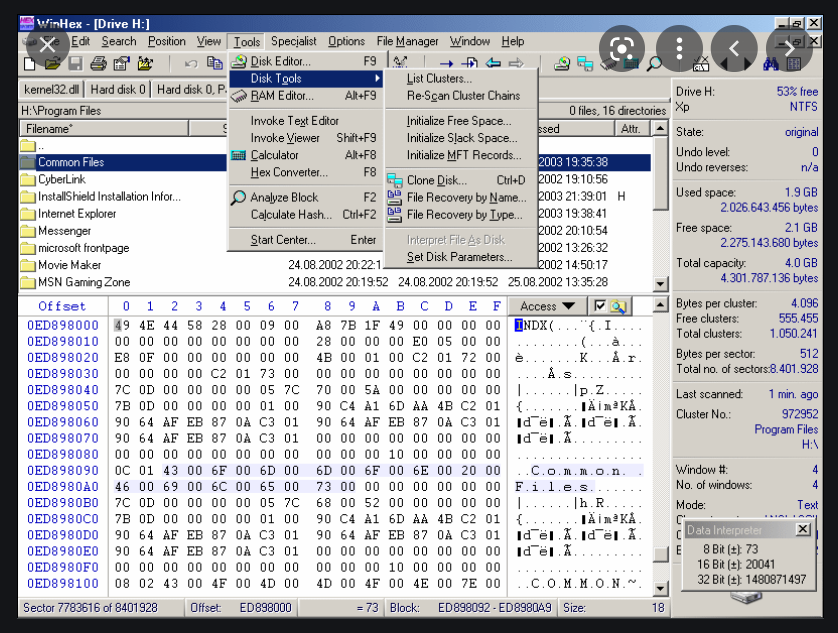The height and width of the screenshot is (633, 838).
Task: Click the previous image overlay arrow
Action: 734,49
